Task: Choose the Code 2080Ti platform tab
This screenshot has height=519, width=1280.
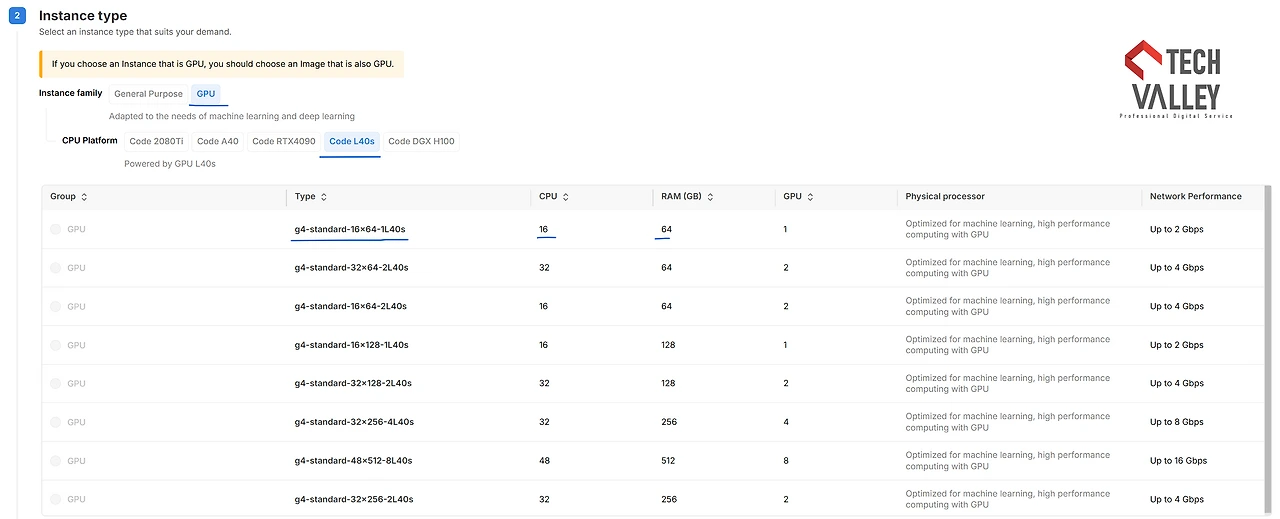Action: click(x=156, y=141)
